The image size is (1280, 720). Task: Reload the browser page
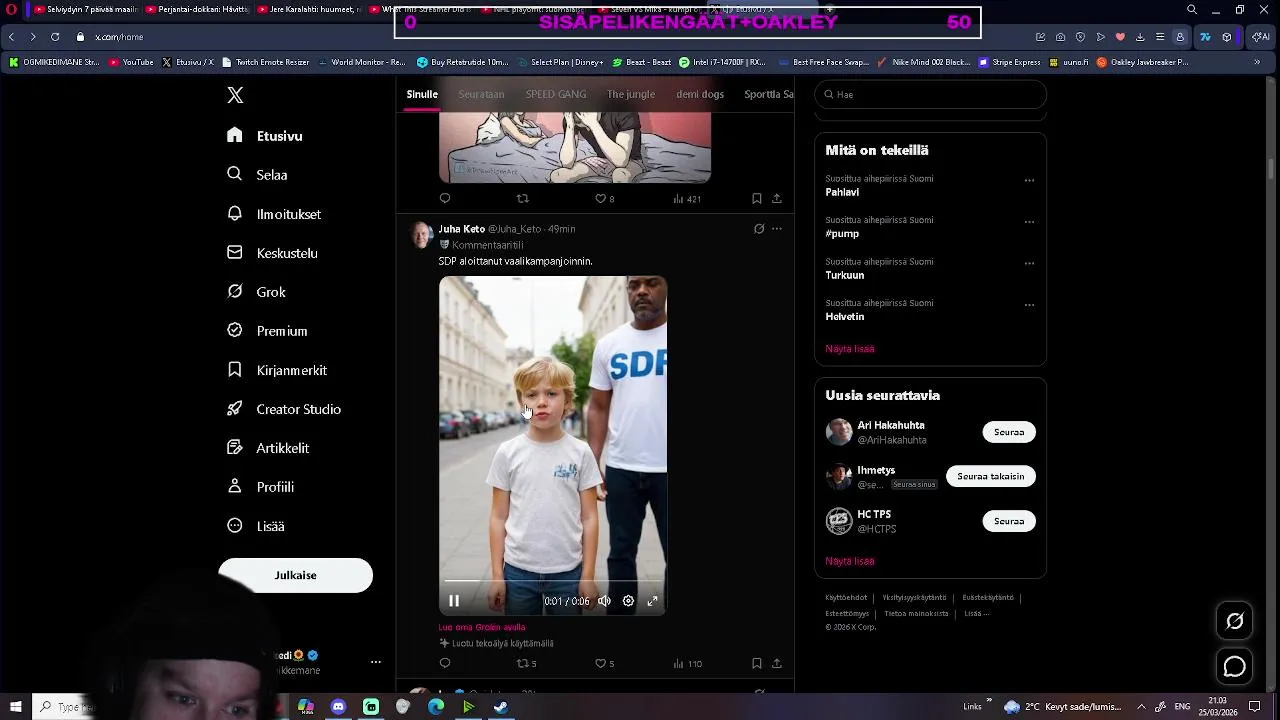[x=55, y=37]
